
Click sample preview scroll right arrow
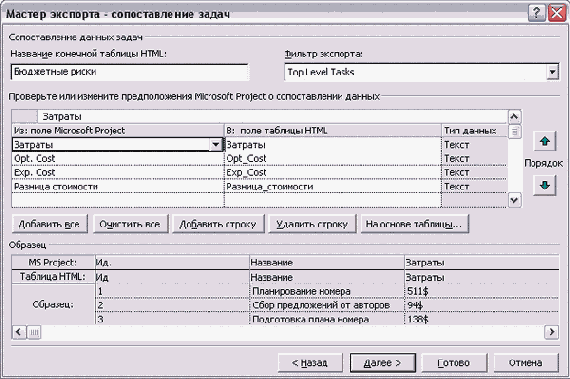coord(551,332)
